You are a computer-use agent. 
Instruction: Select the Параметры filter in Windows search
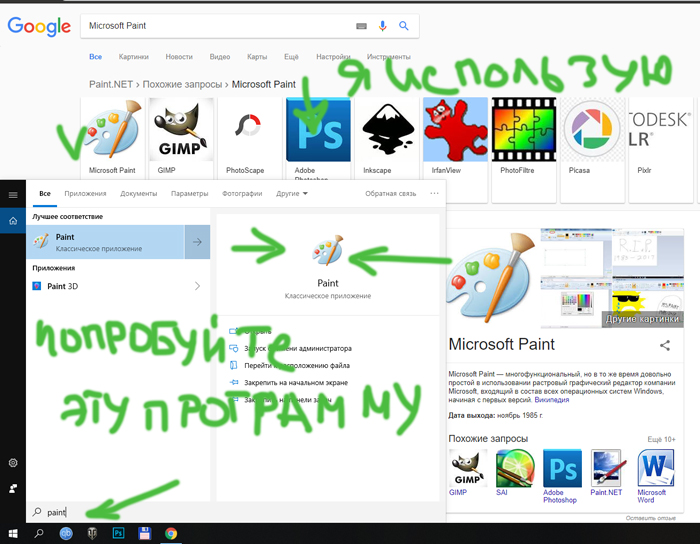tap(189, 193)
